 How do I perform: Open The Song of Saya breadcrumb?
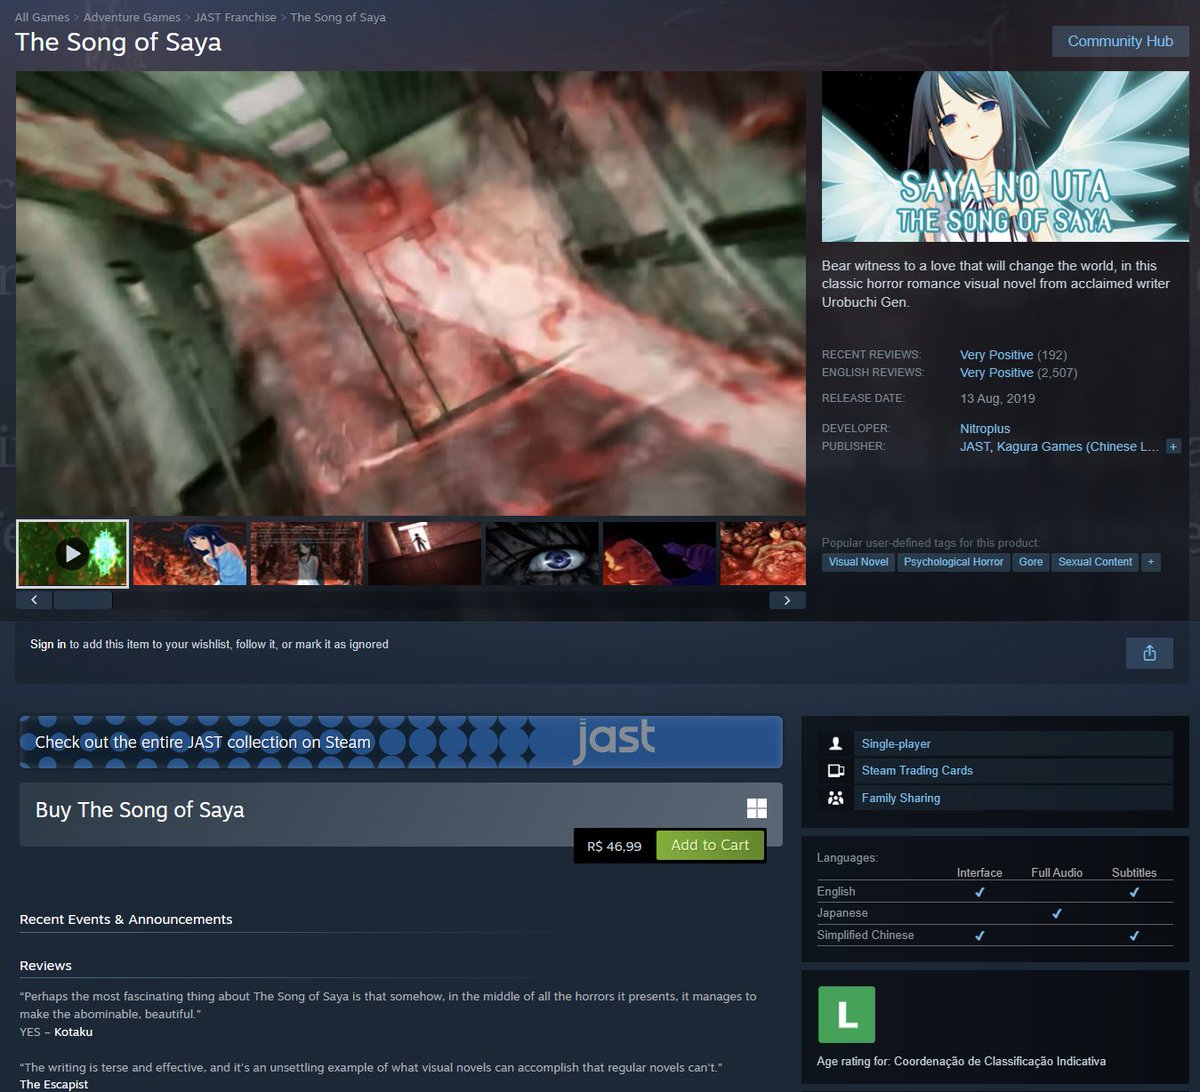point(338,17)
